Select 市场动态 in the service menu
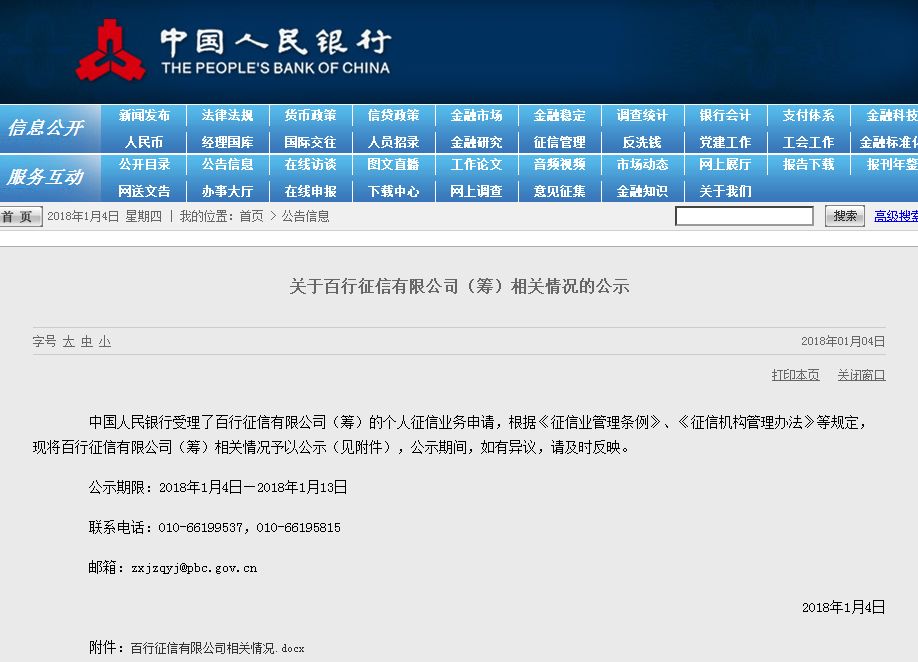Image resolution: width=918 pixels, height=662 pixels. coord(642,164)
